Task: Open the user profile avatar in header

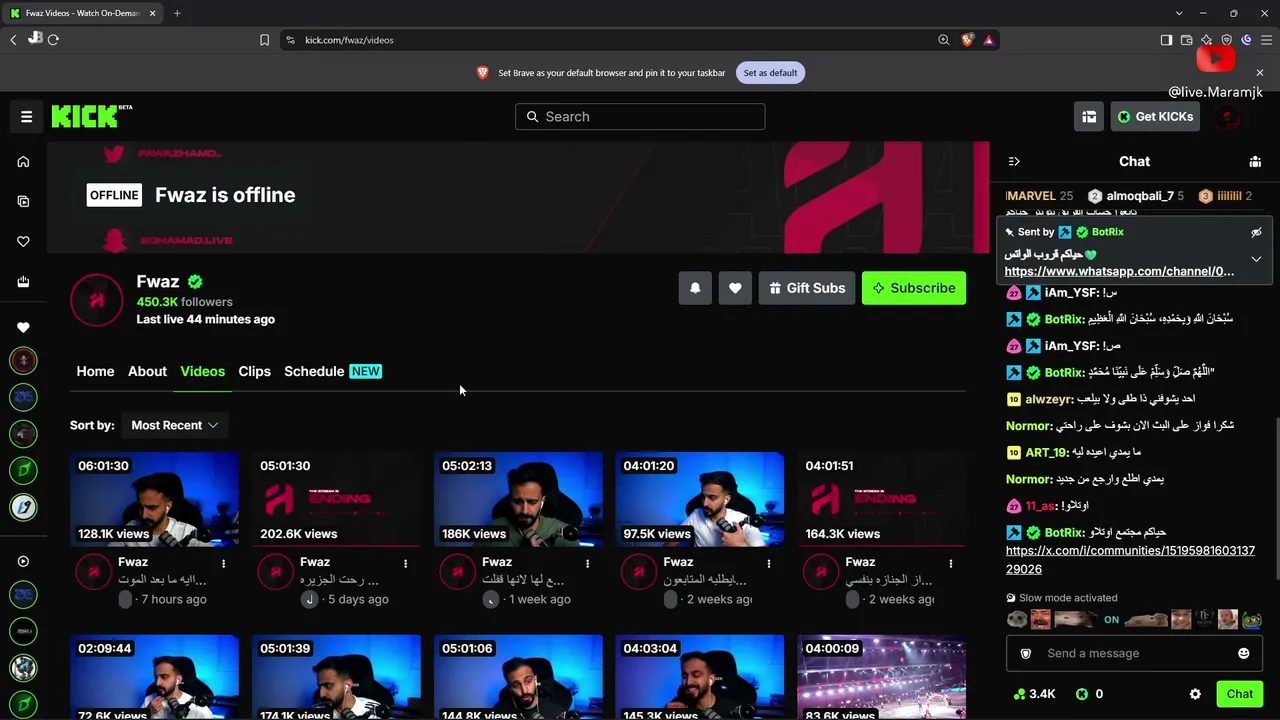Action: (x=1229, y=117)
